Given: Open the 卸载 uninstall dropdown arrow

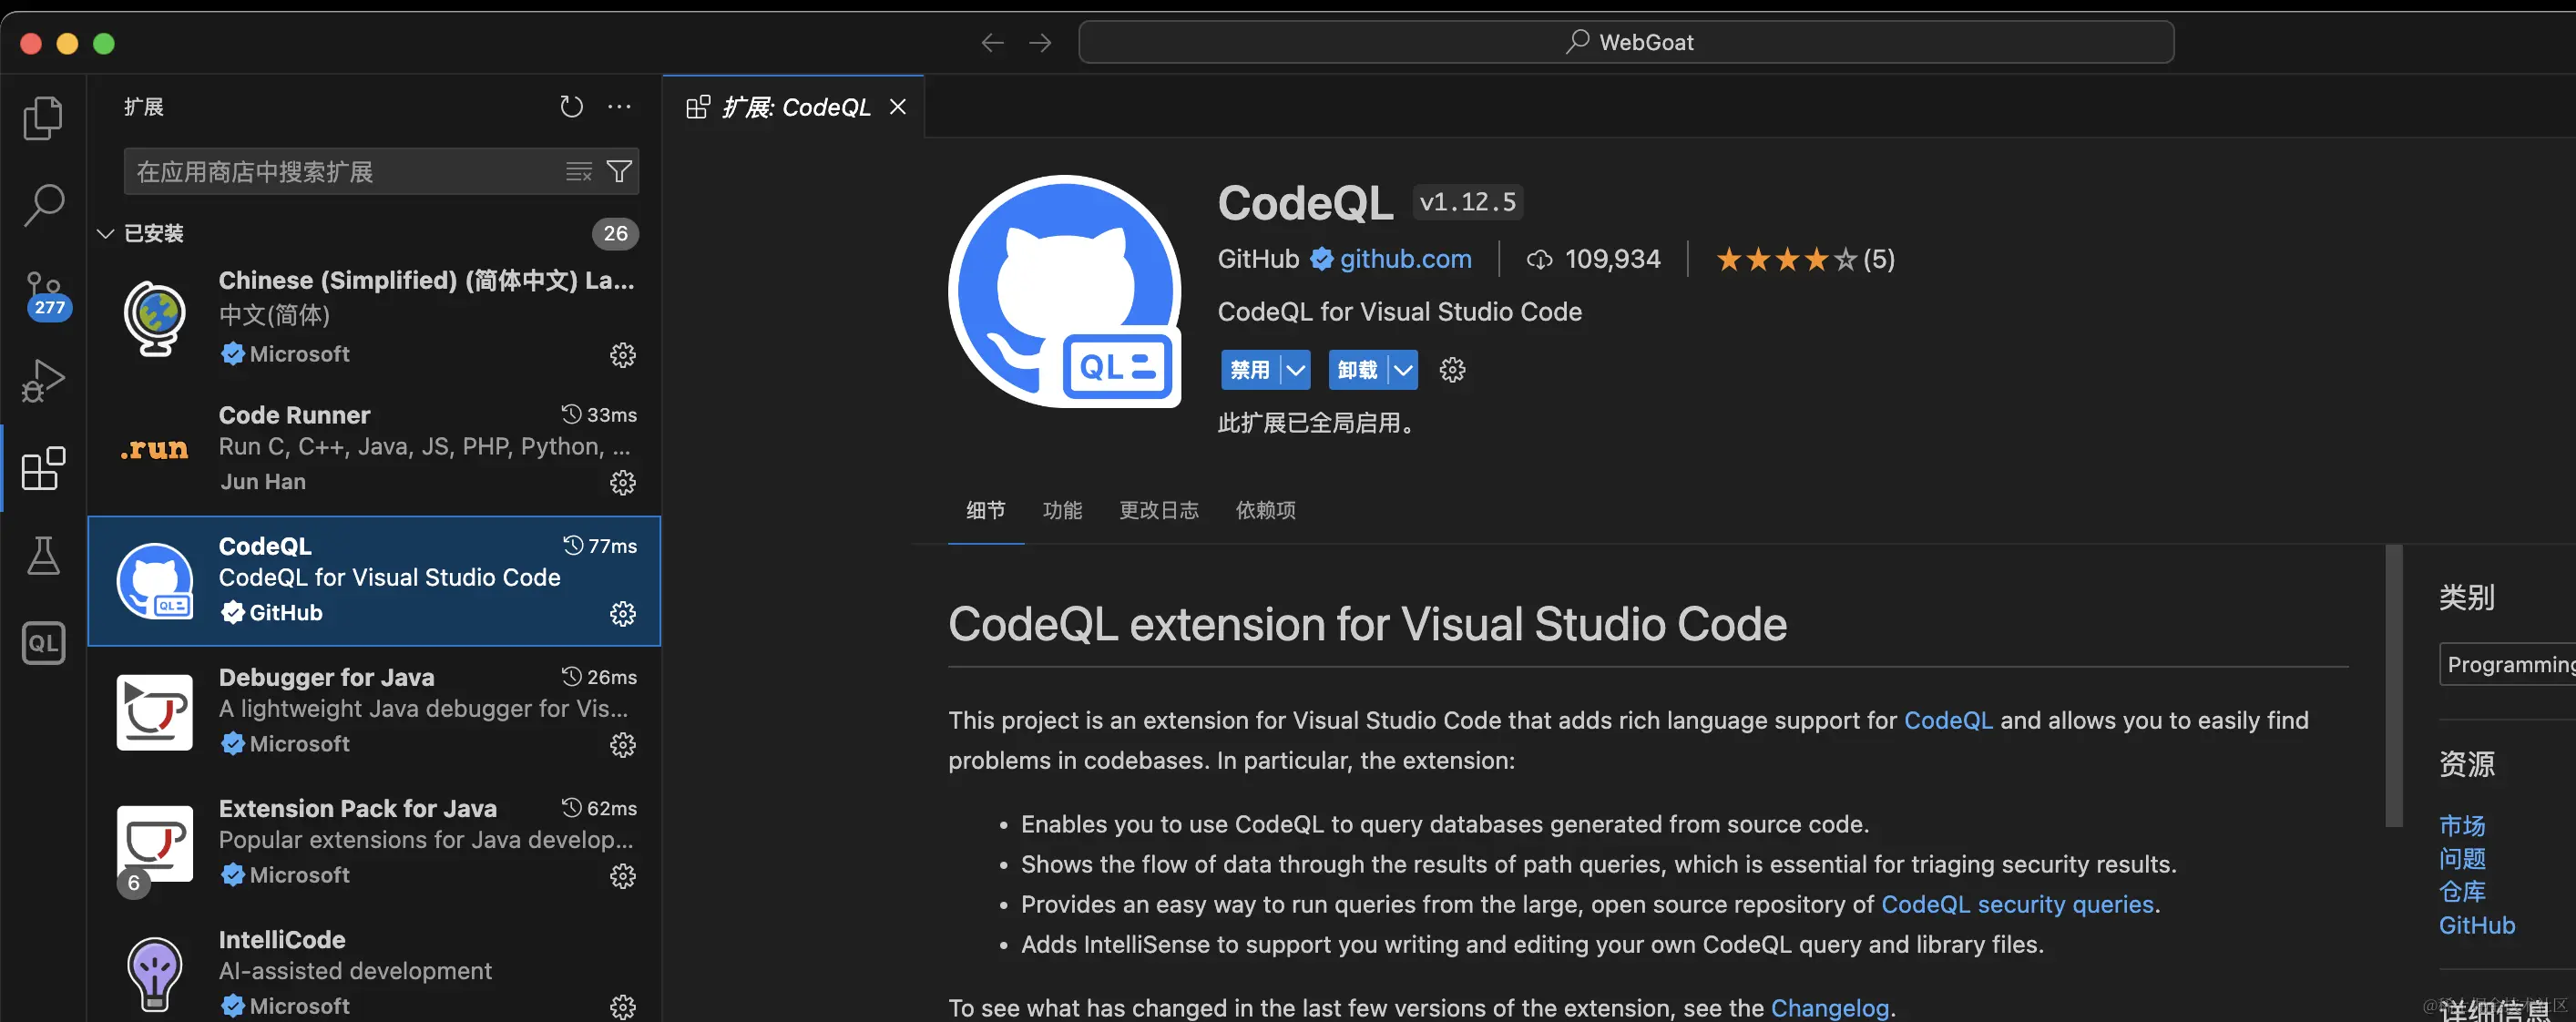Looking at the screenshot, I should tap(1403, 370).
